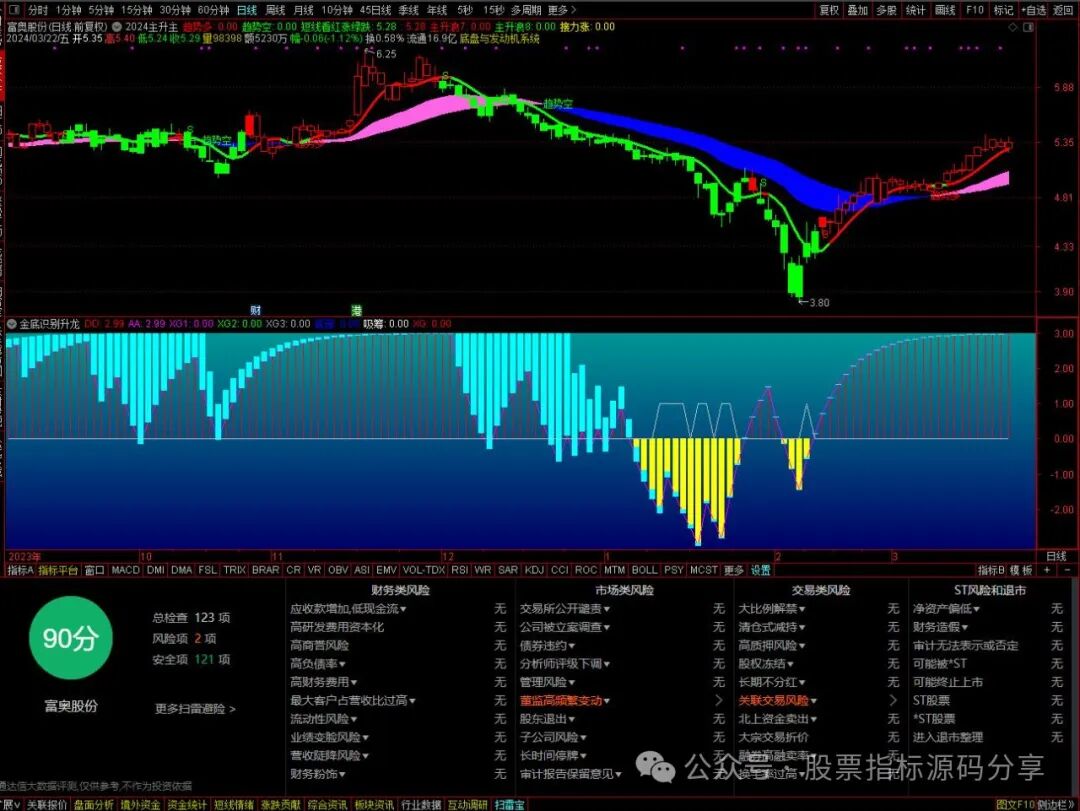The height and width of the screenshot is (811, 1080).
Task: Expand 交易所公开谴责 risk item
Action: [x=565, y=608]
